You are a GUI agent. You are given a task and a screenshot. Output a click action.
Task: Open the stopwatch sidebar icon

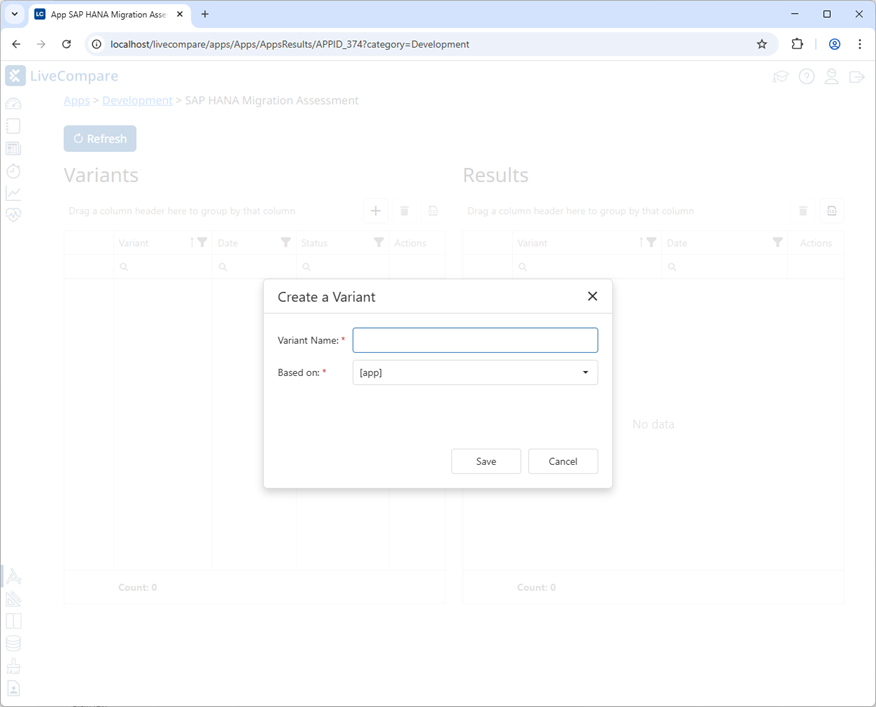coord(13,170)
